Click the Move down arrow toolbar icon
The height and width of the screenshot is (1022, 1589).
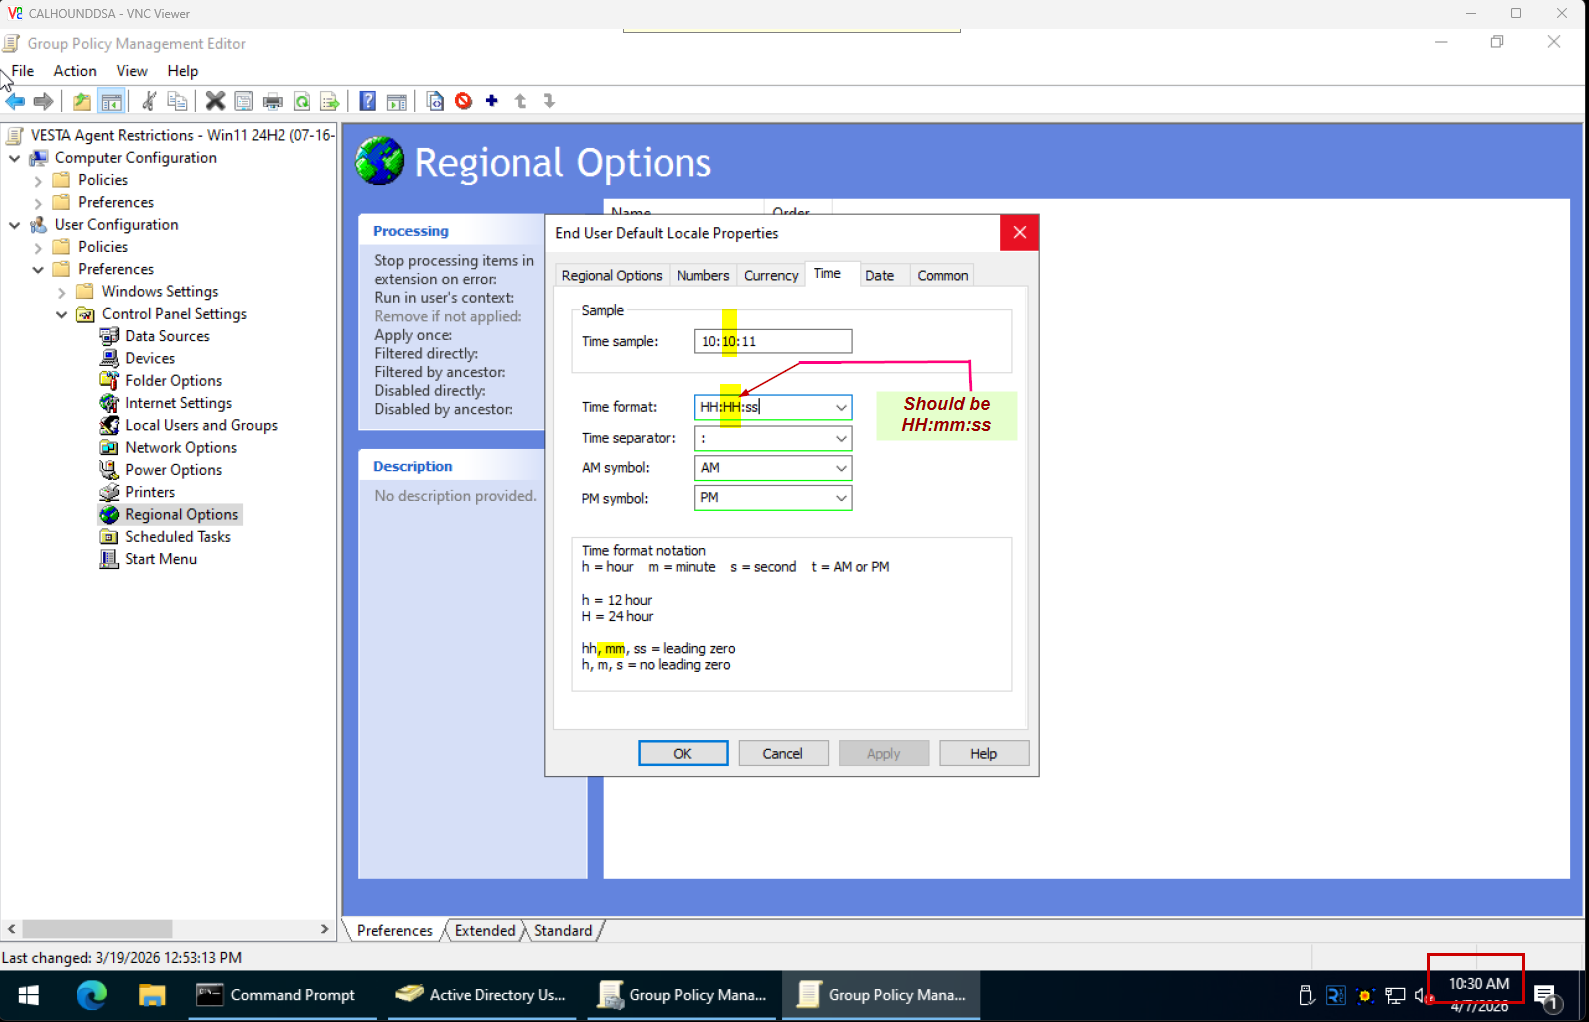tap(549, 101)
